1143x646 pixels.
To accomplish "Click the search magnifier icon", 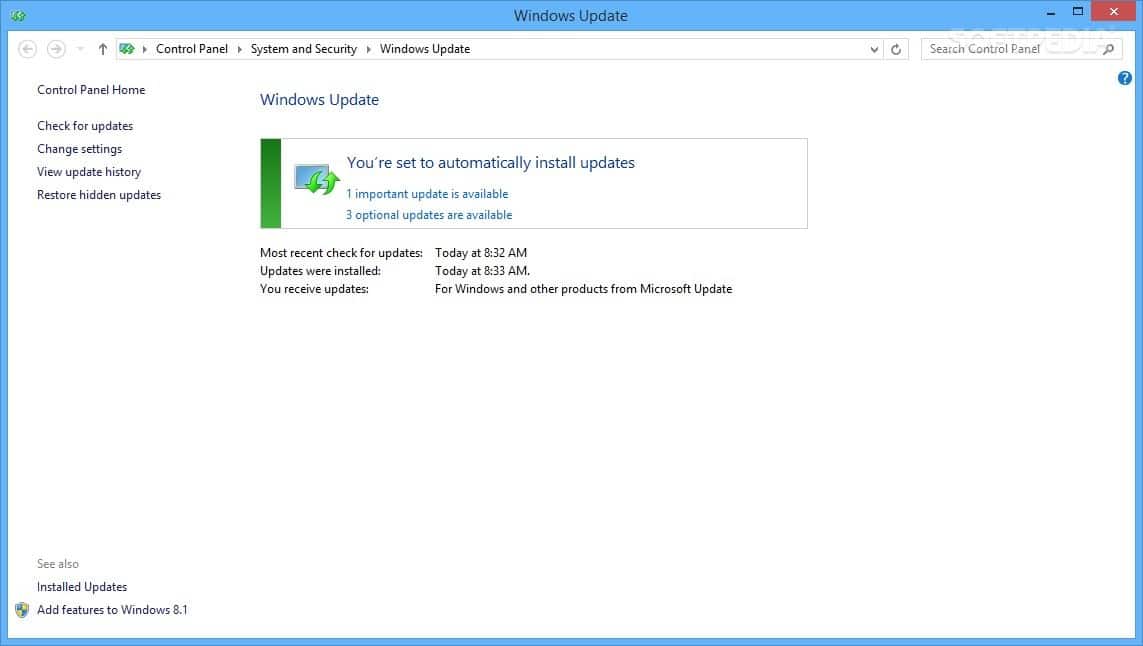I will click(1109, 49).
